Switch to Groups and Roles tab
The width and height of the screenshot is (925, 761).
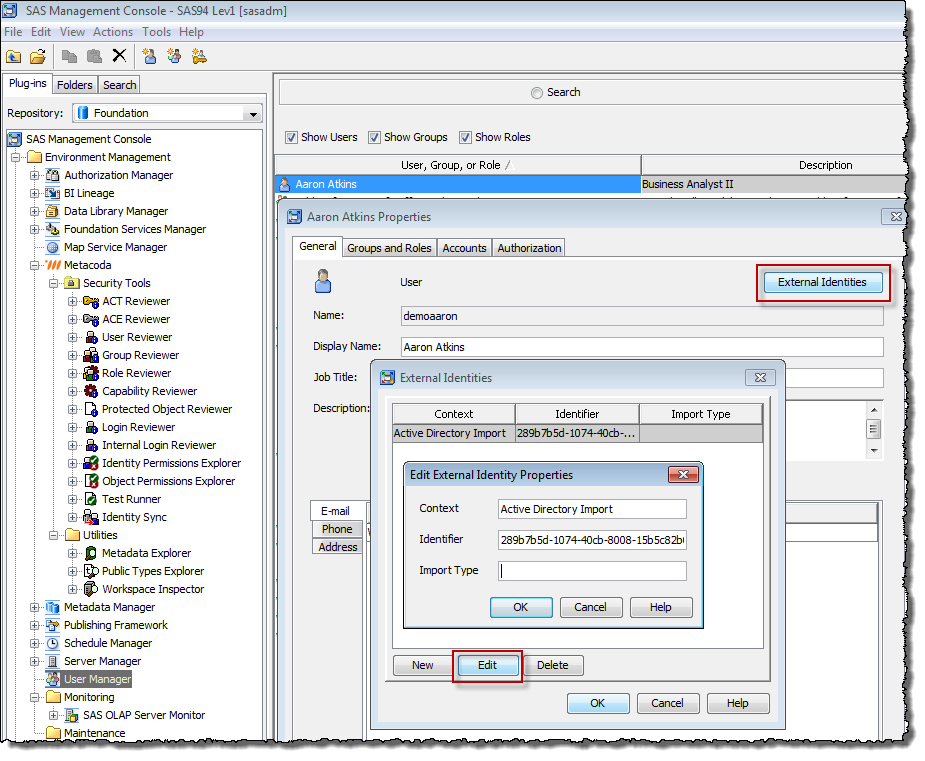(389, 248)
